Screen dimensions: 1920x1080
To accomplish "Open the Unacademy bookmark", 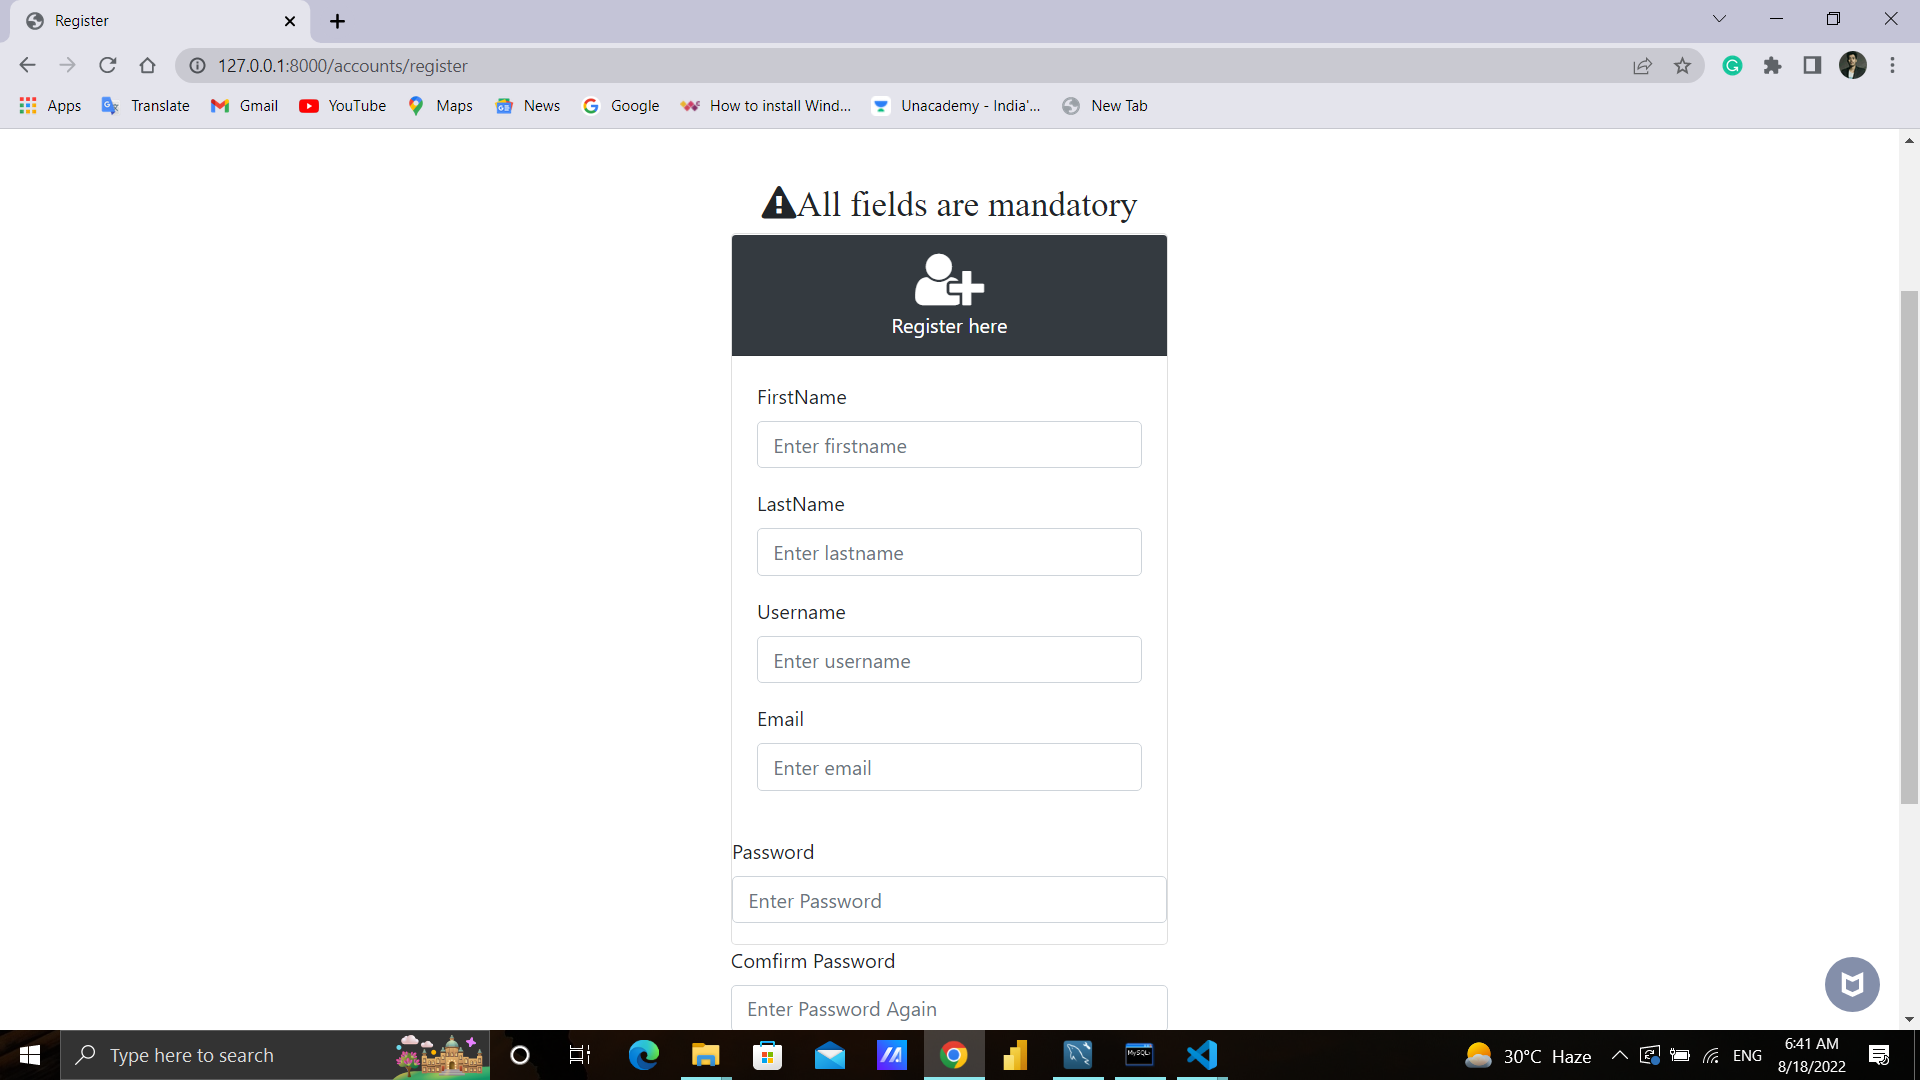I will (x=955, y=105).
